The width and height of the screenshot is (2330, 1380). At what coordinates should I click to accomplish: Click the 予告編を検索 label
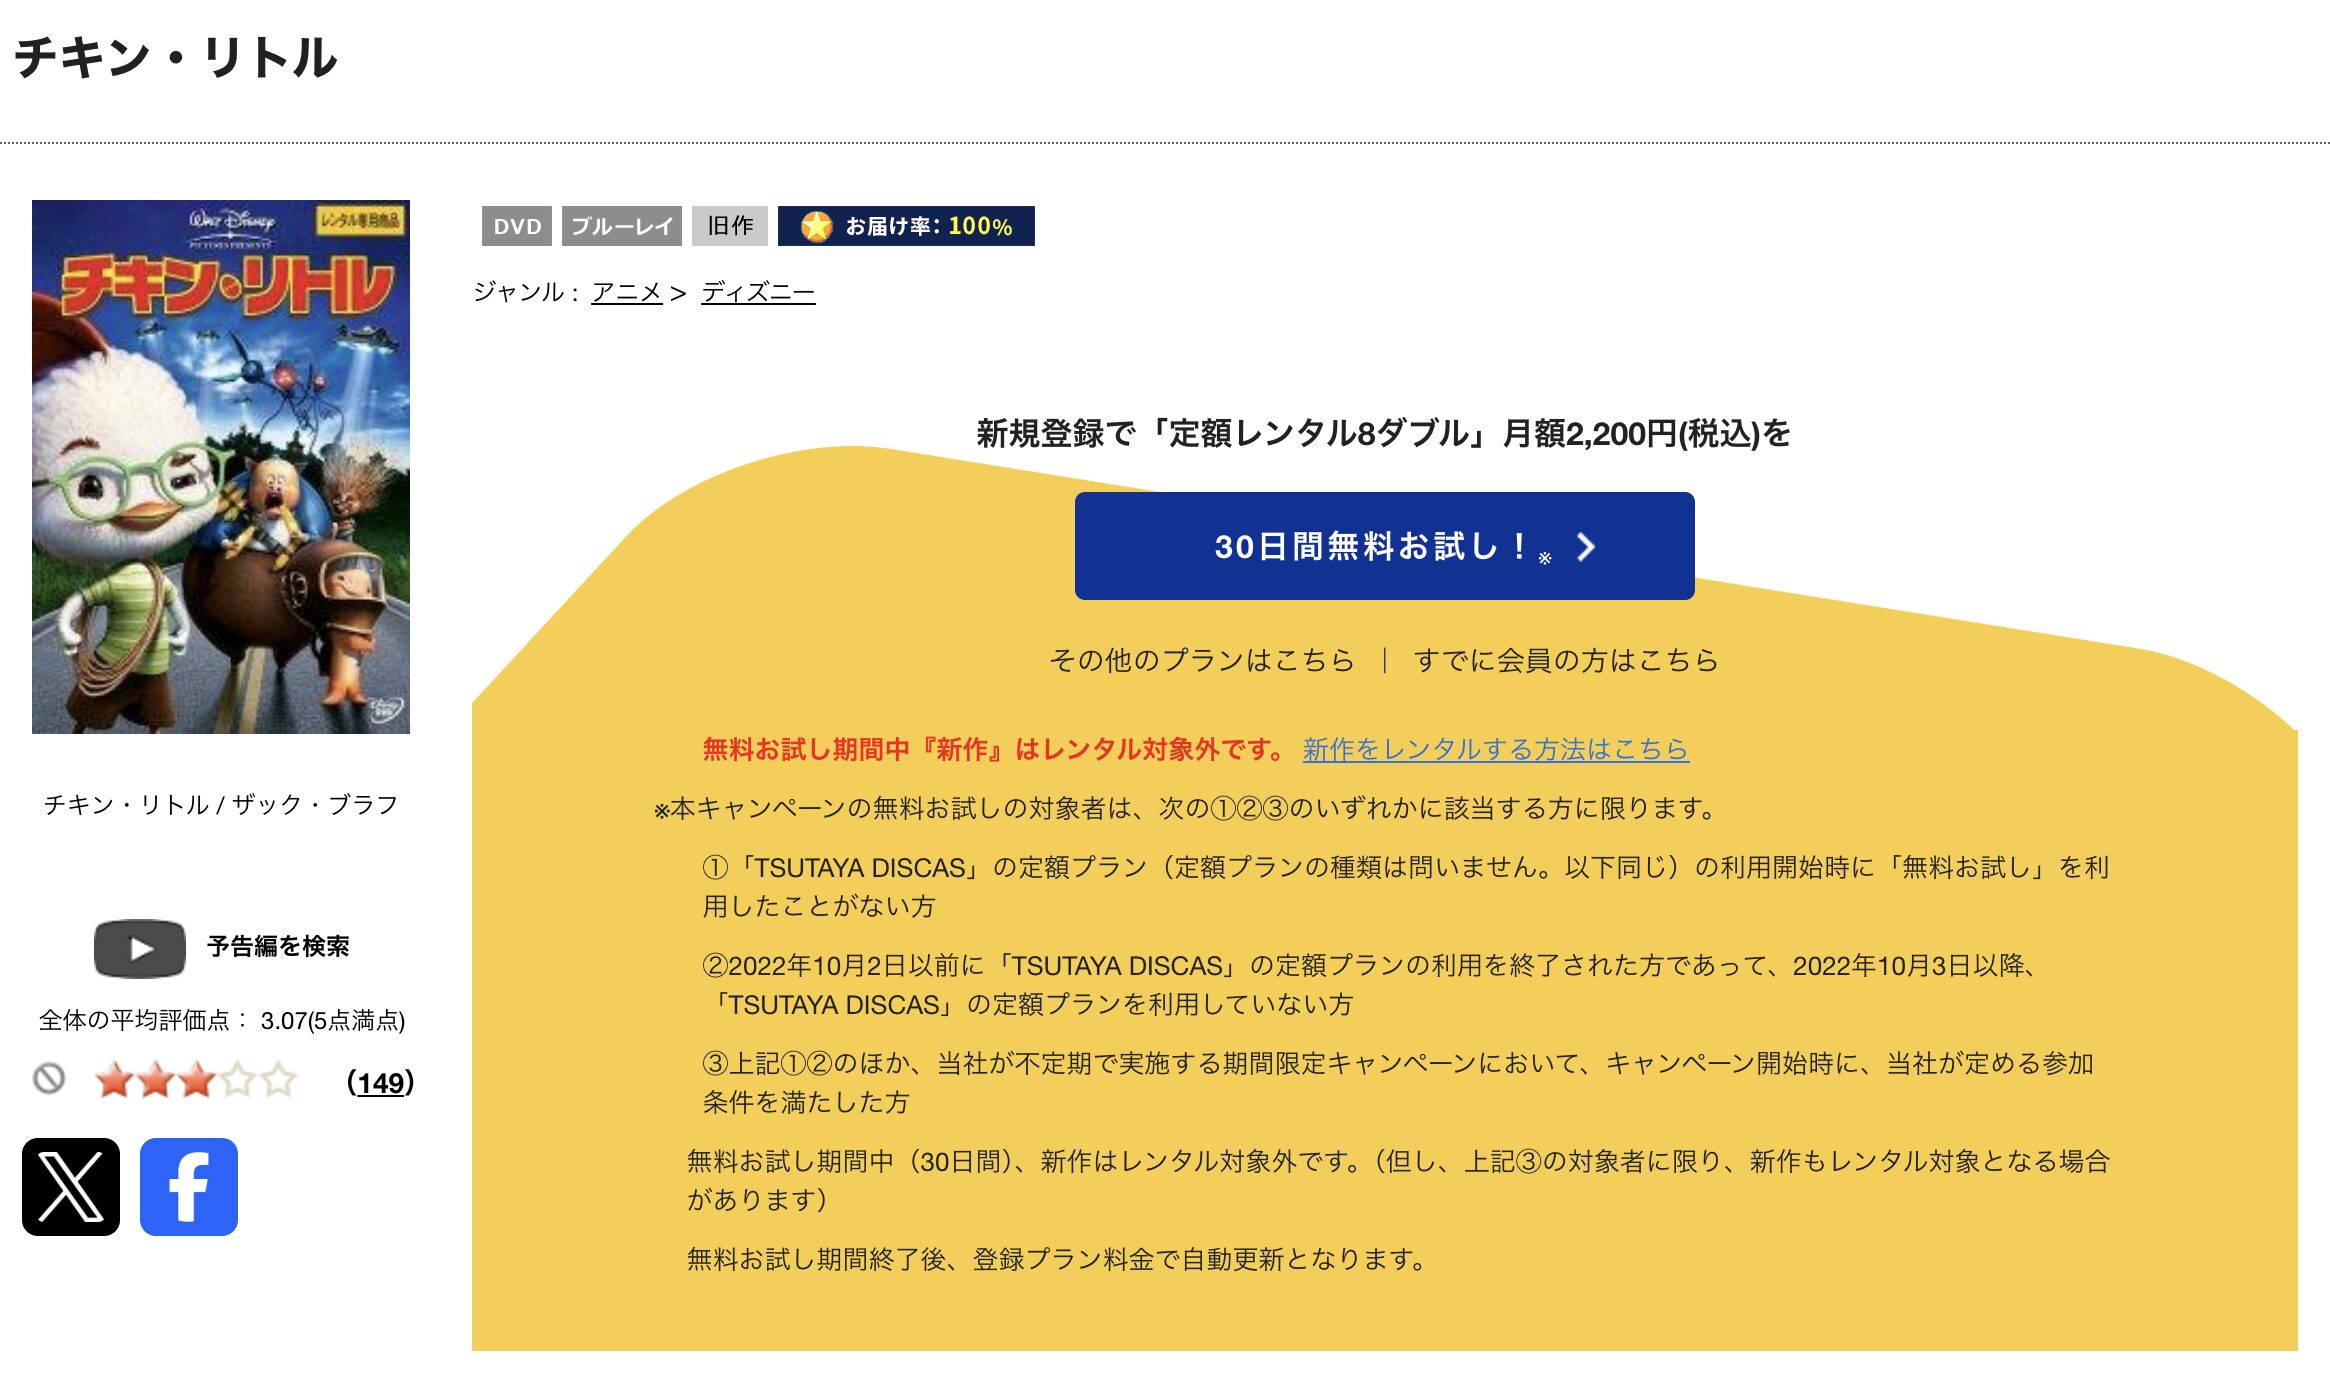click(x=278, y=947)
